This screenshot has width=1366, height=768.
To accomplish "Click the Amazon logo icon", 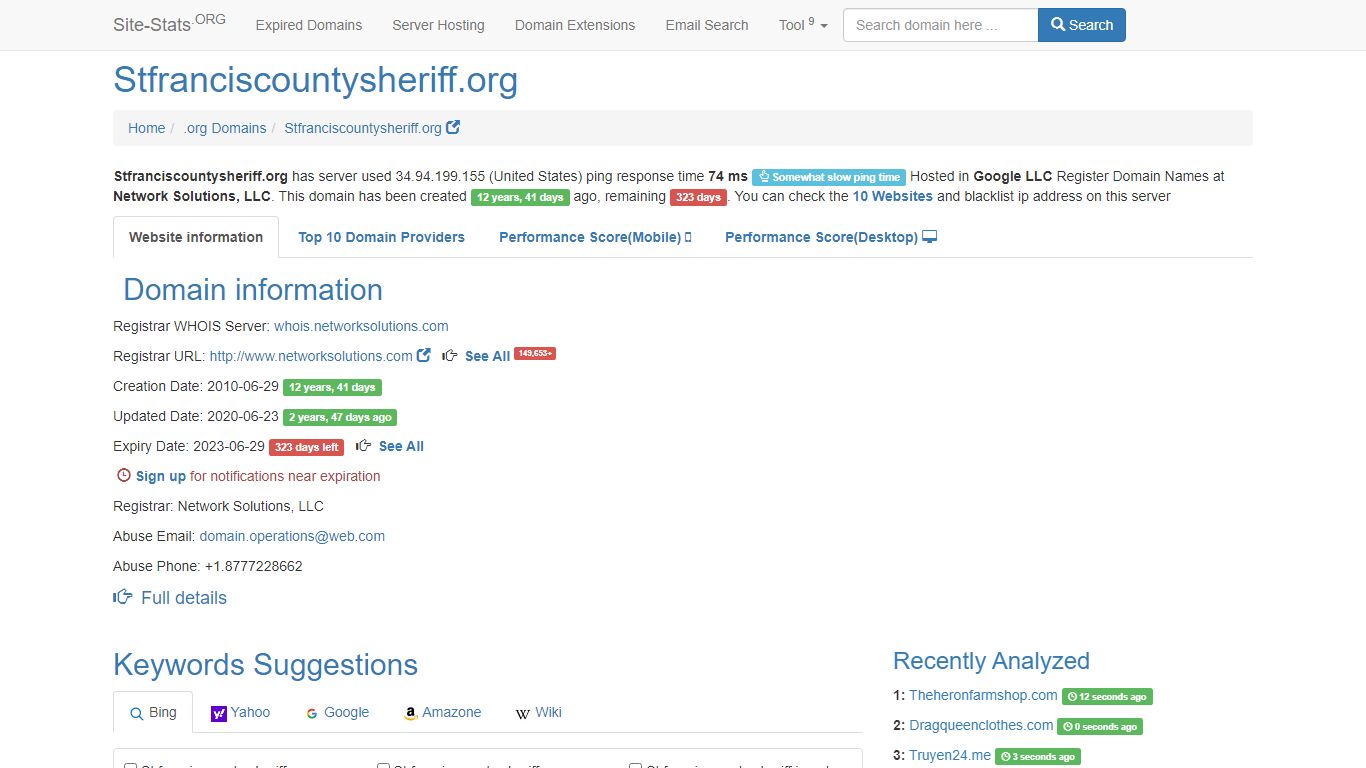I will click(x=410, y=713).
